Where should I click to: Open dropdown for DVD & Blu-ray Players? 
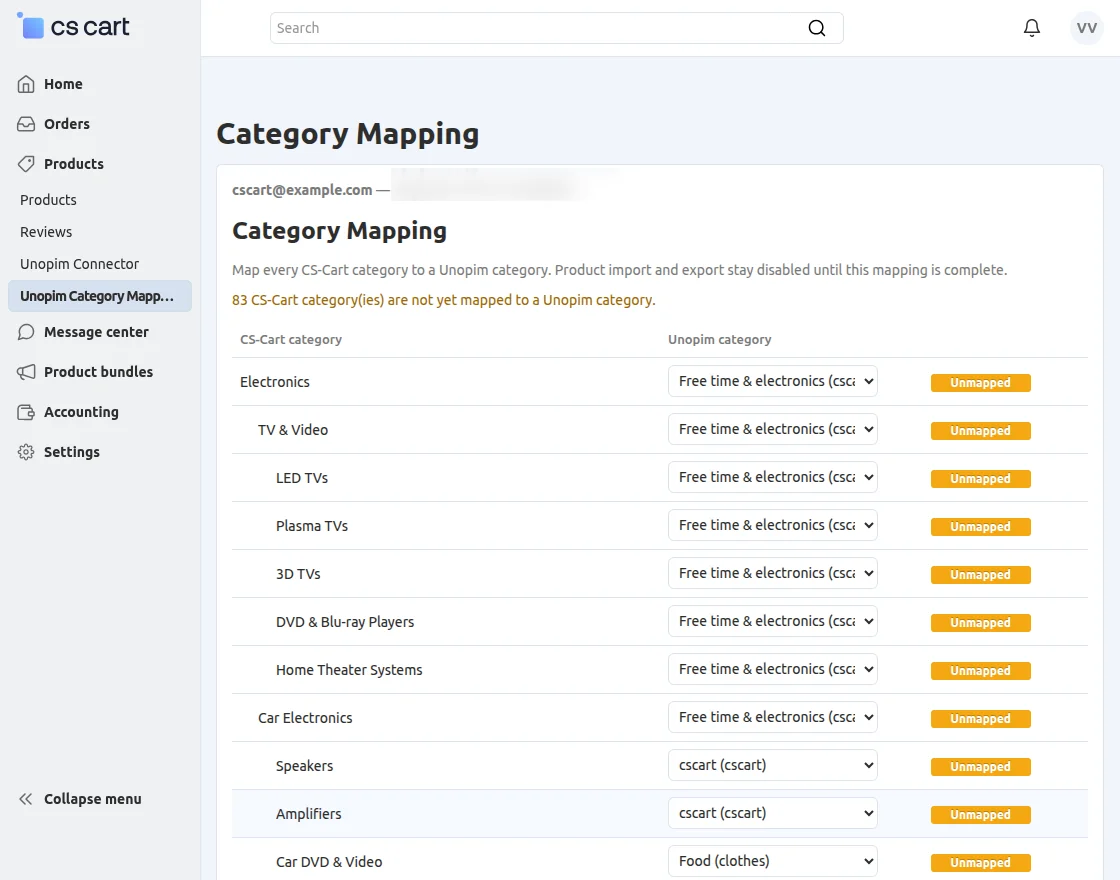(773, 621)
